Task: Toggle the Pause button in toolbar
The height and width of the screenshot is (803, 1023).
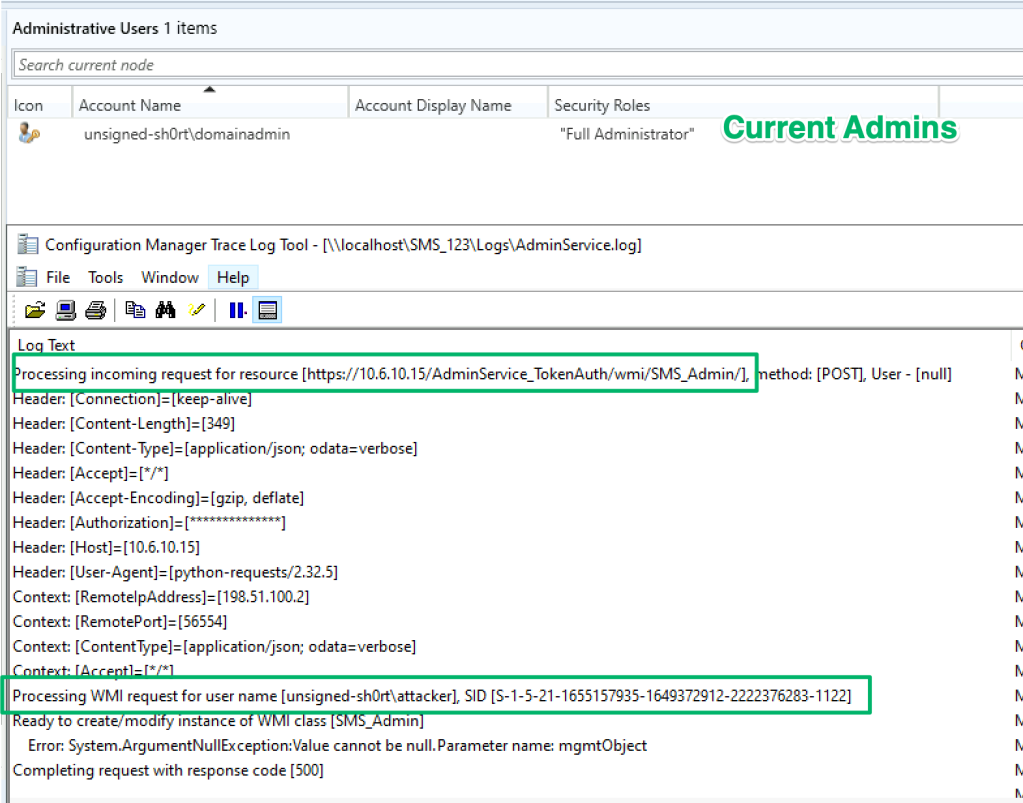Action: tap(237, 311)
